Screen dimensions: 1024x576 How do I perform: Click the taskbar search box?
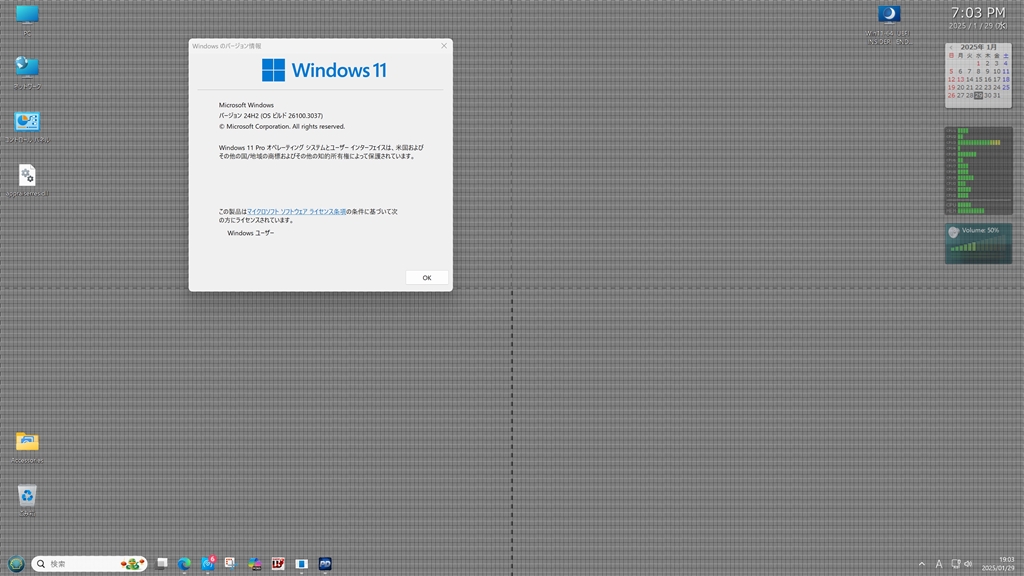tap(89, 564)
